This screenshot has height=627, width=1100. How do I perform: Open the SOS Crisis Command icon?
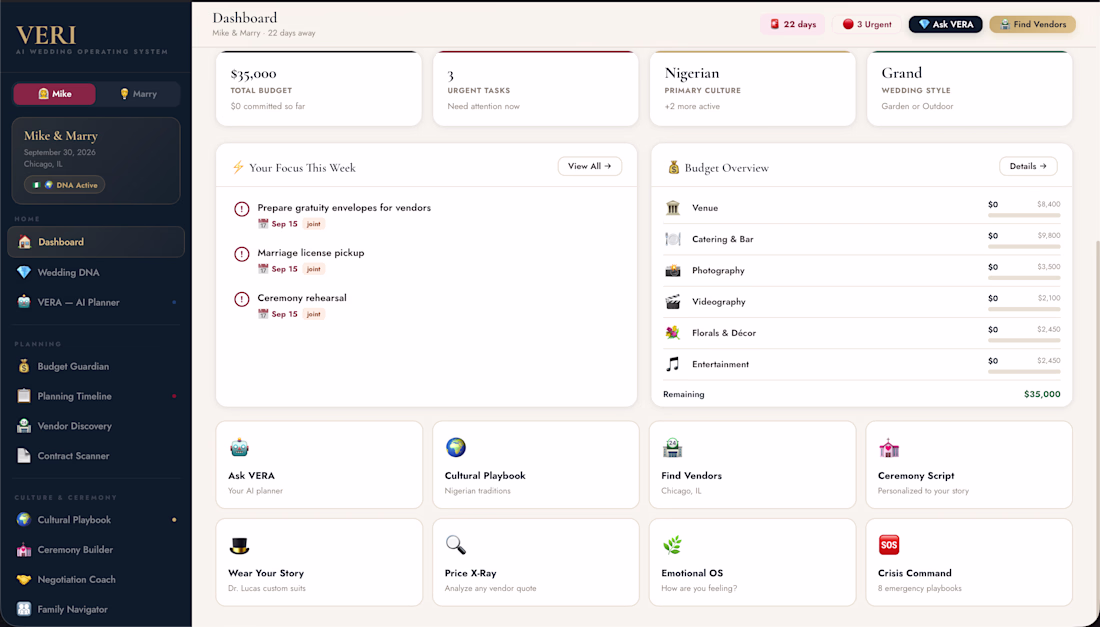click(x=889, y=545)
